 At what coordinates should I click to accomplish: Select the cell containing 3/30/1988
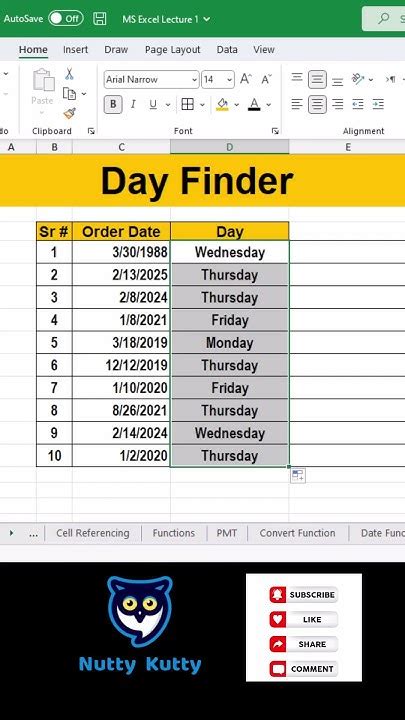point(121,252)
